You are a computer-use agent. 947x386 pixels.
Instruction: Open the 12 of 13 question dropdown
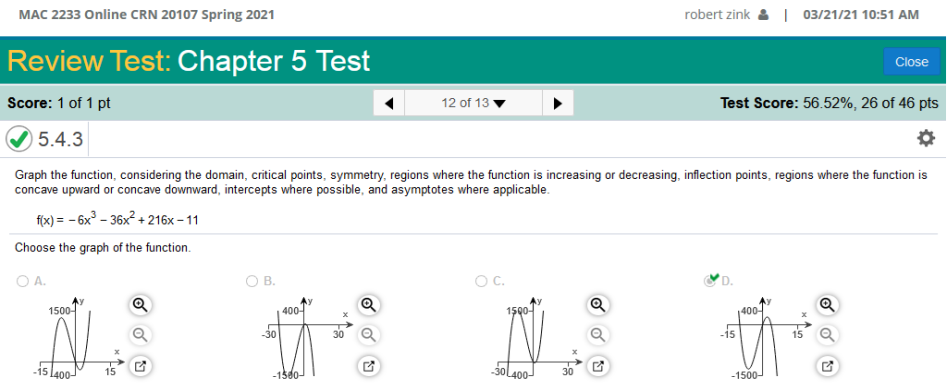474,103
